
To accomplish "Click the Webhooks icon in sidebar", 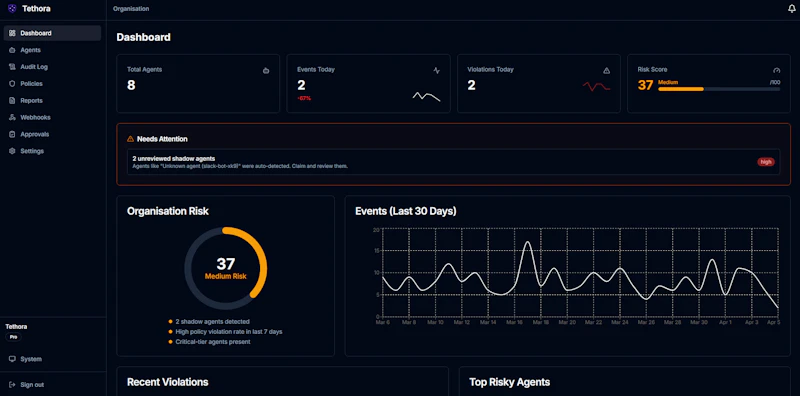I will point(12,117).
